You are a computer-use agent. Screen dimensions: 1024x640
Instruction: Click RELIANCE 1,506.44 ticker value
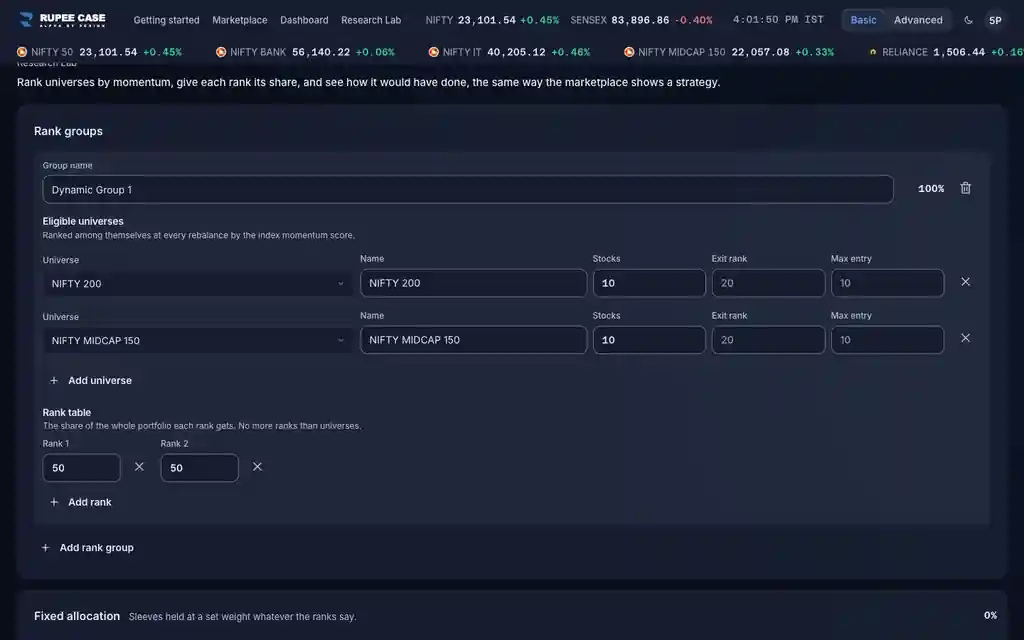pos(959,52)
